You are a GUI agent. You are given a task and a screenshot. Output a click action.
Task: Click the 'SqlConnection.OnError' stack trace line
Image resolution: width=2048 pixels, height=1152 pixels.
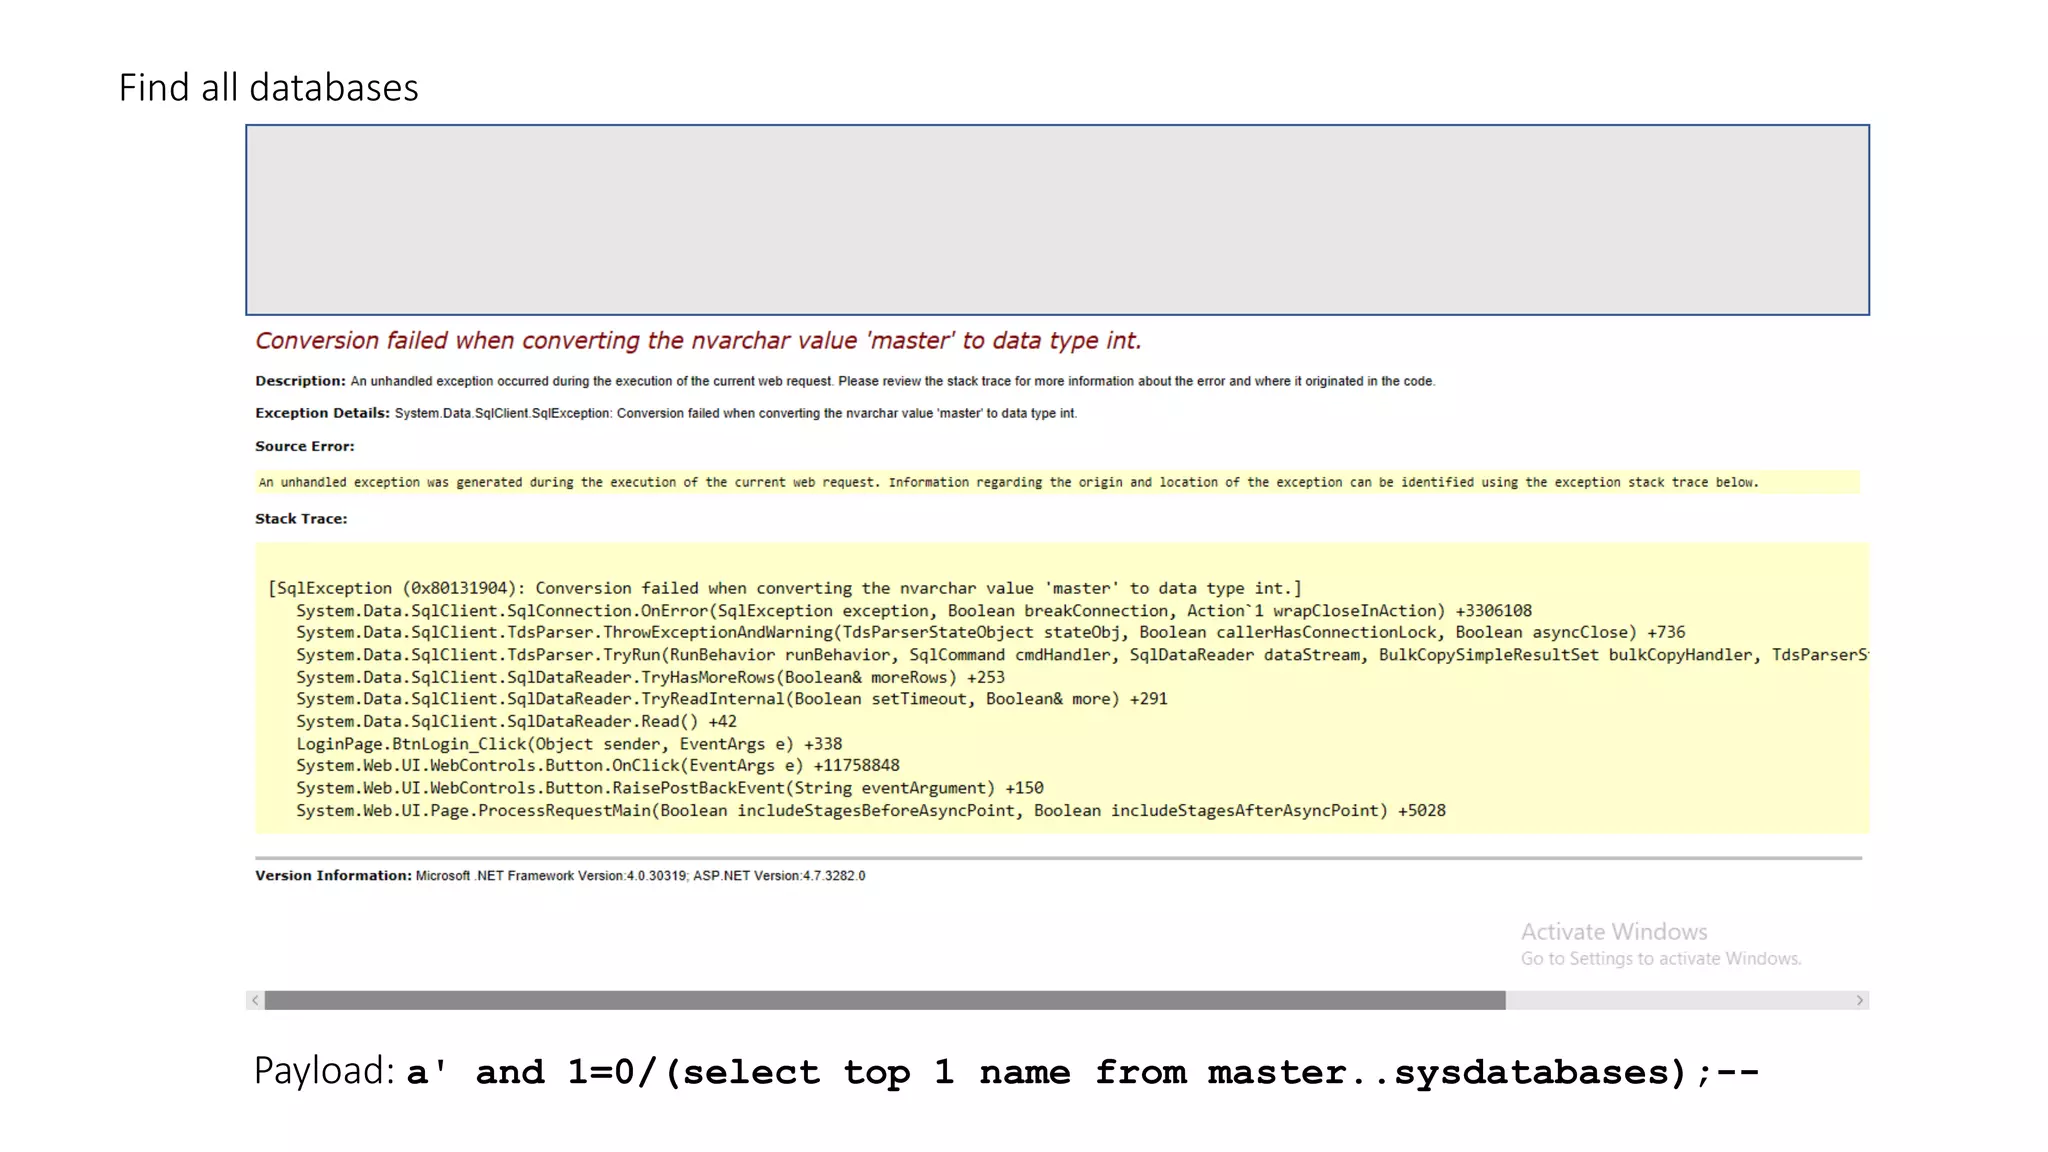point(914,611)
